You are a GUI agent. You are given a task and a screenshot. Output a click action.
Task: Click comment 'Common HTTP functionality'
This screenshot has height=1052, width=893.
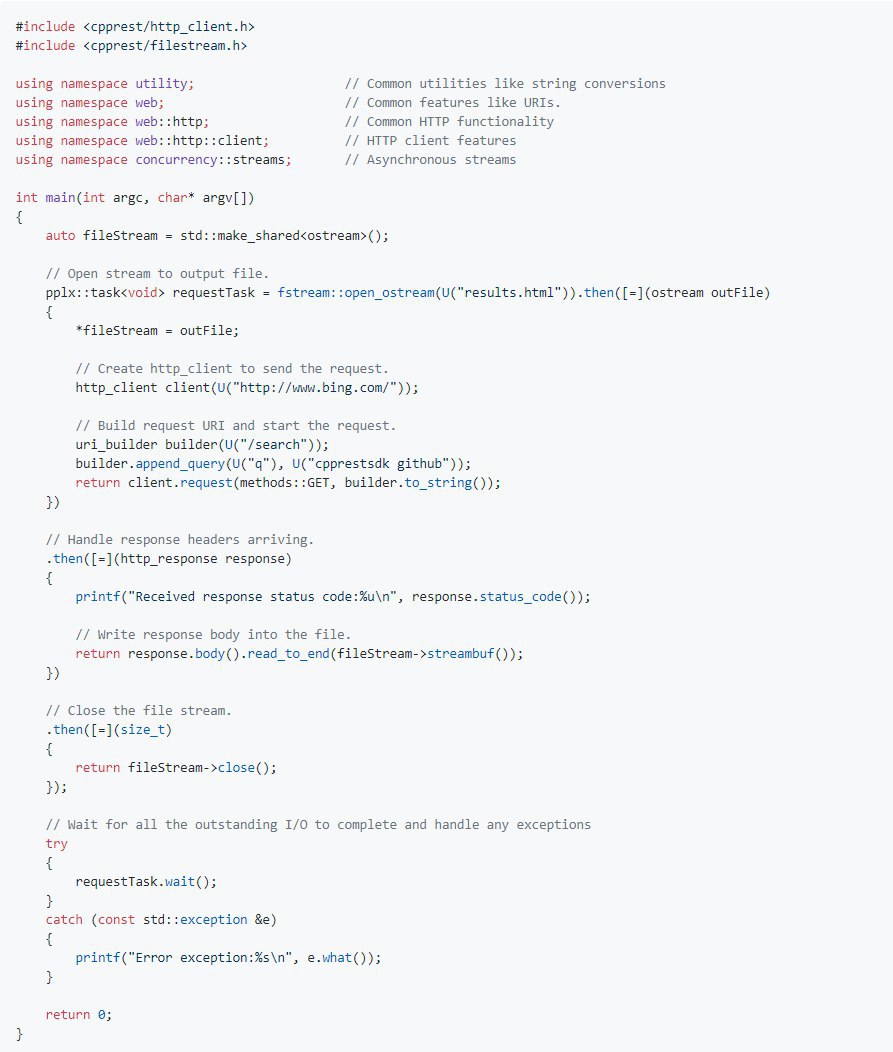(x=450, y=121)
